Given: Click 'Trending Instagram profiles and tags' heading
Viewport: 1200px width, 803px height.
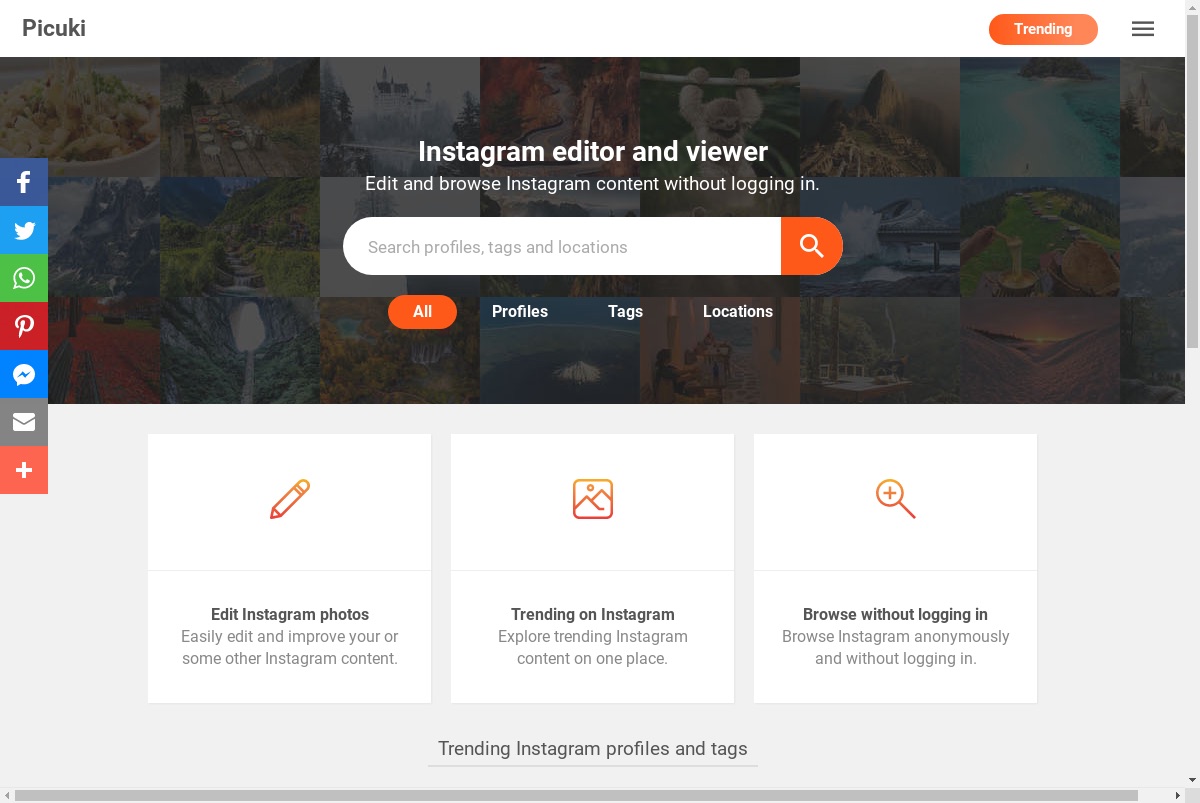Looking at the screenshot, I should pyautogui.click(x=593, y=749).
